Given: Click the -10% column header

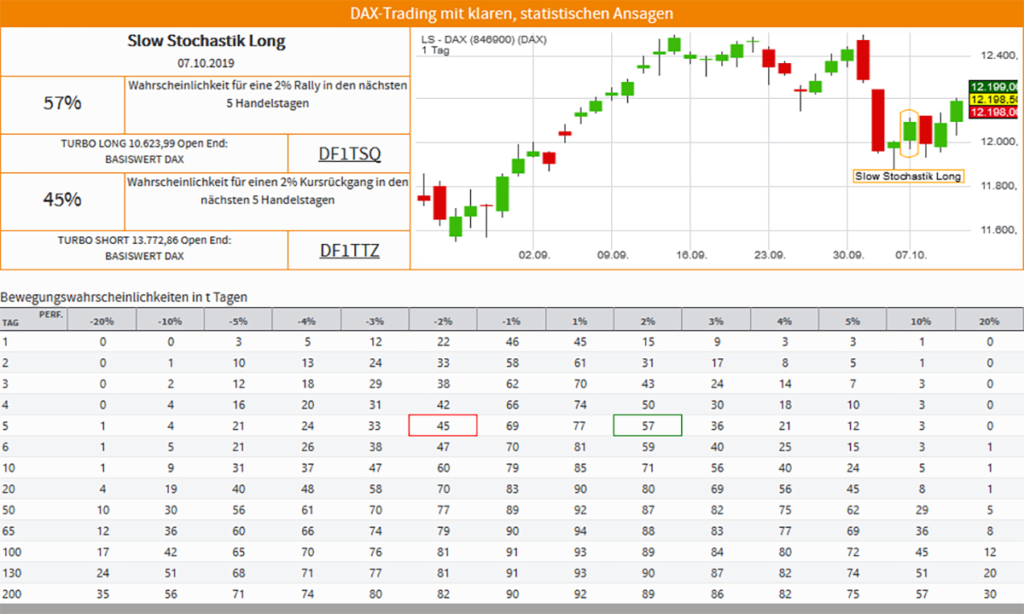Looking at the screenshot, I should [170, 321].
